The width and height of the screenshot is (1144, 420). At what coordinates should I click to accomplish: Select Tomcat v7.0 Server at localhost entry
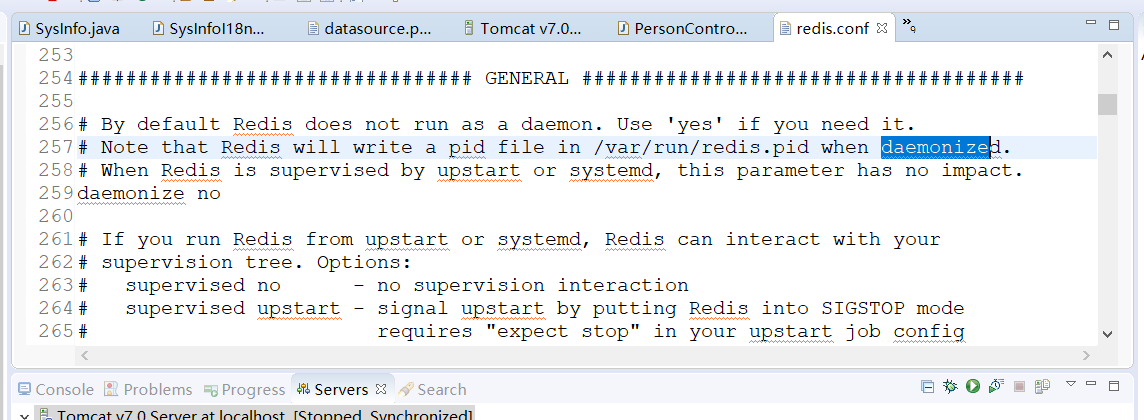click(x=255, y=416)
